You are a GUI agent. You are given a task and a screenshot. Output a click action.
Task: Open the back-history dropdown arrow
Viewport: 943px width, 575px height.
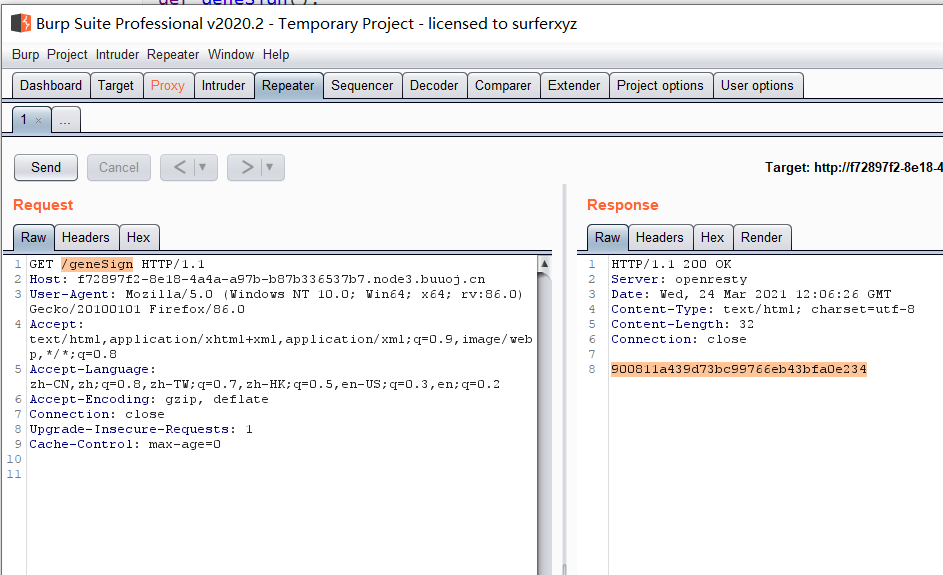click(203, 167)
